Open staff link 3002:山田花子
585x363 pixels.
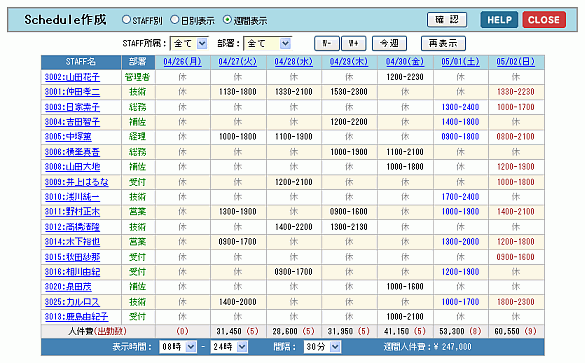coord(72,77)
